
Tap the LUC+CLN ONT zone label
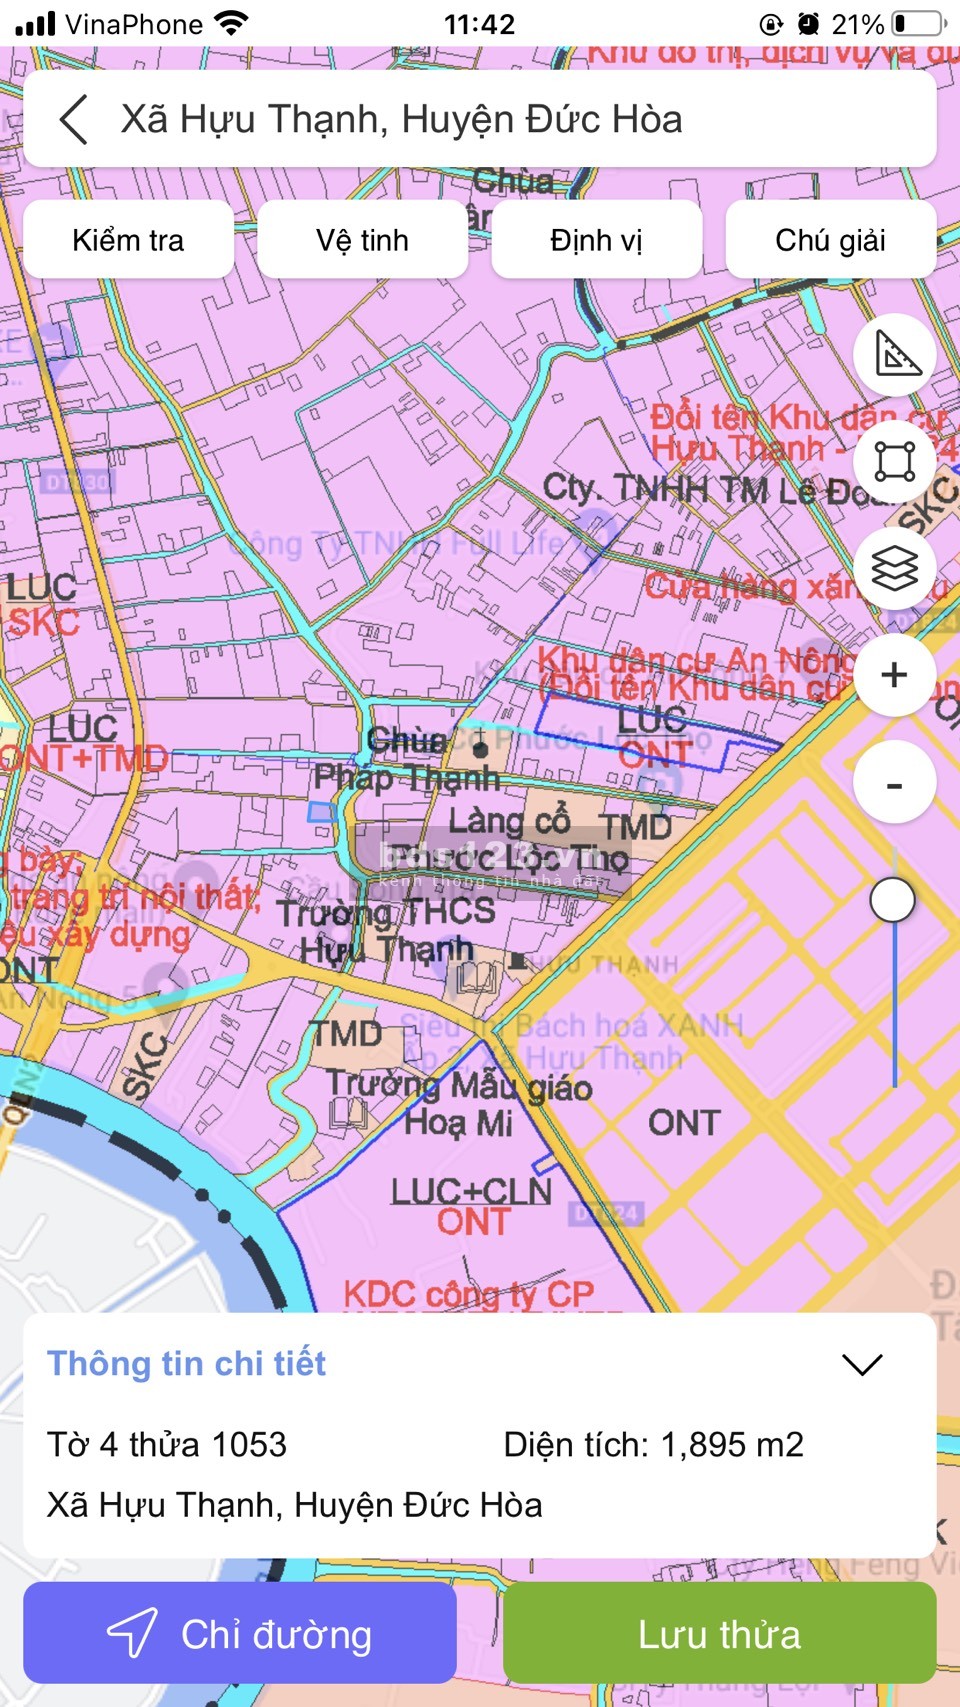471,1206
